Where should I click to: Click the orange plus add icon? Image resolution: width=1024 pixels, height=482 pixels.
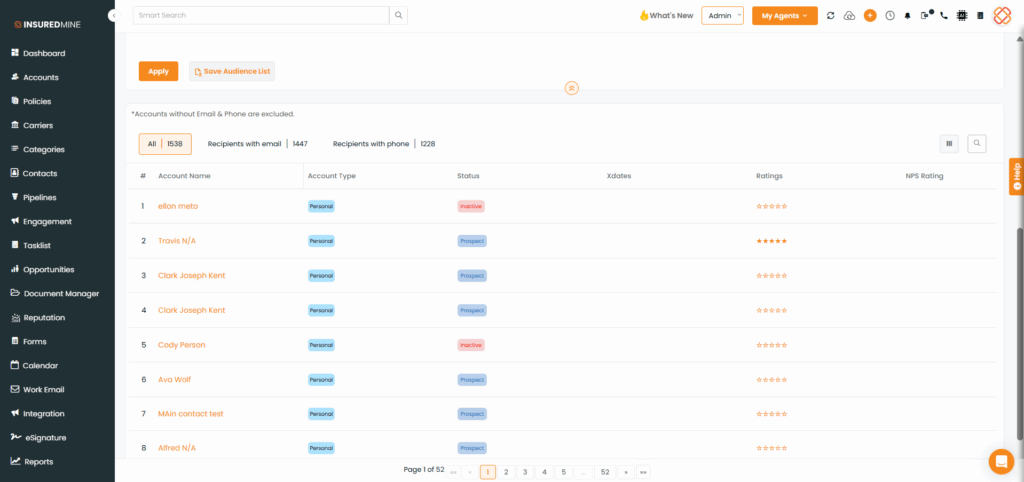coord(870,16)
